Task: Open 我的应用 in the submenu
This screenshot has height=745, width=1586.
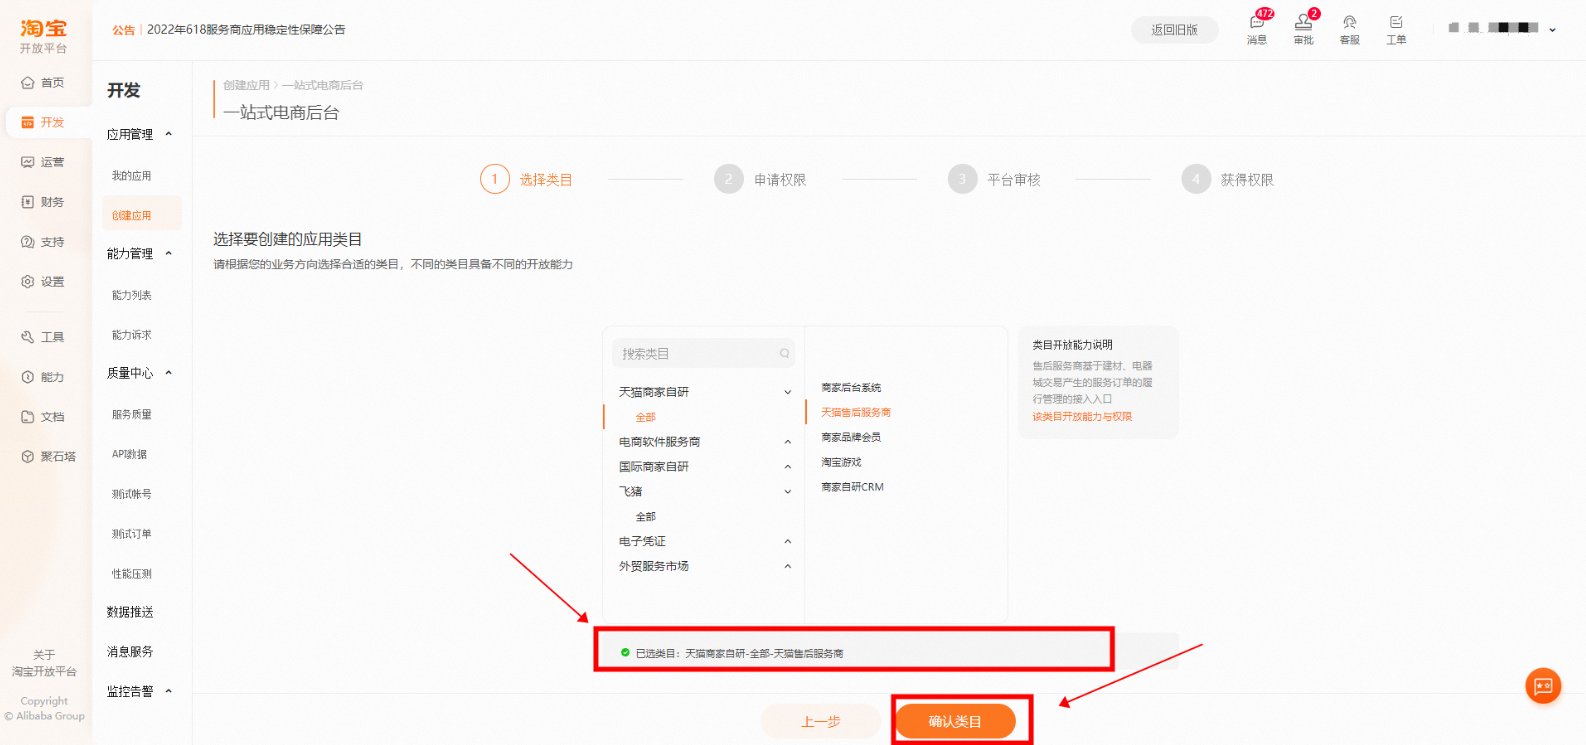Action: click(132, 176)
